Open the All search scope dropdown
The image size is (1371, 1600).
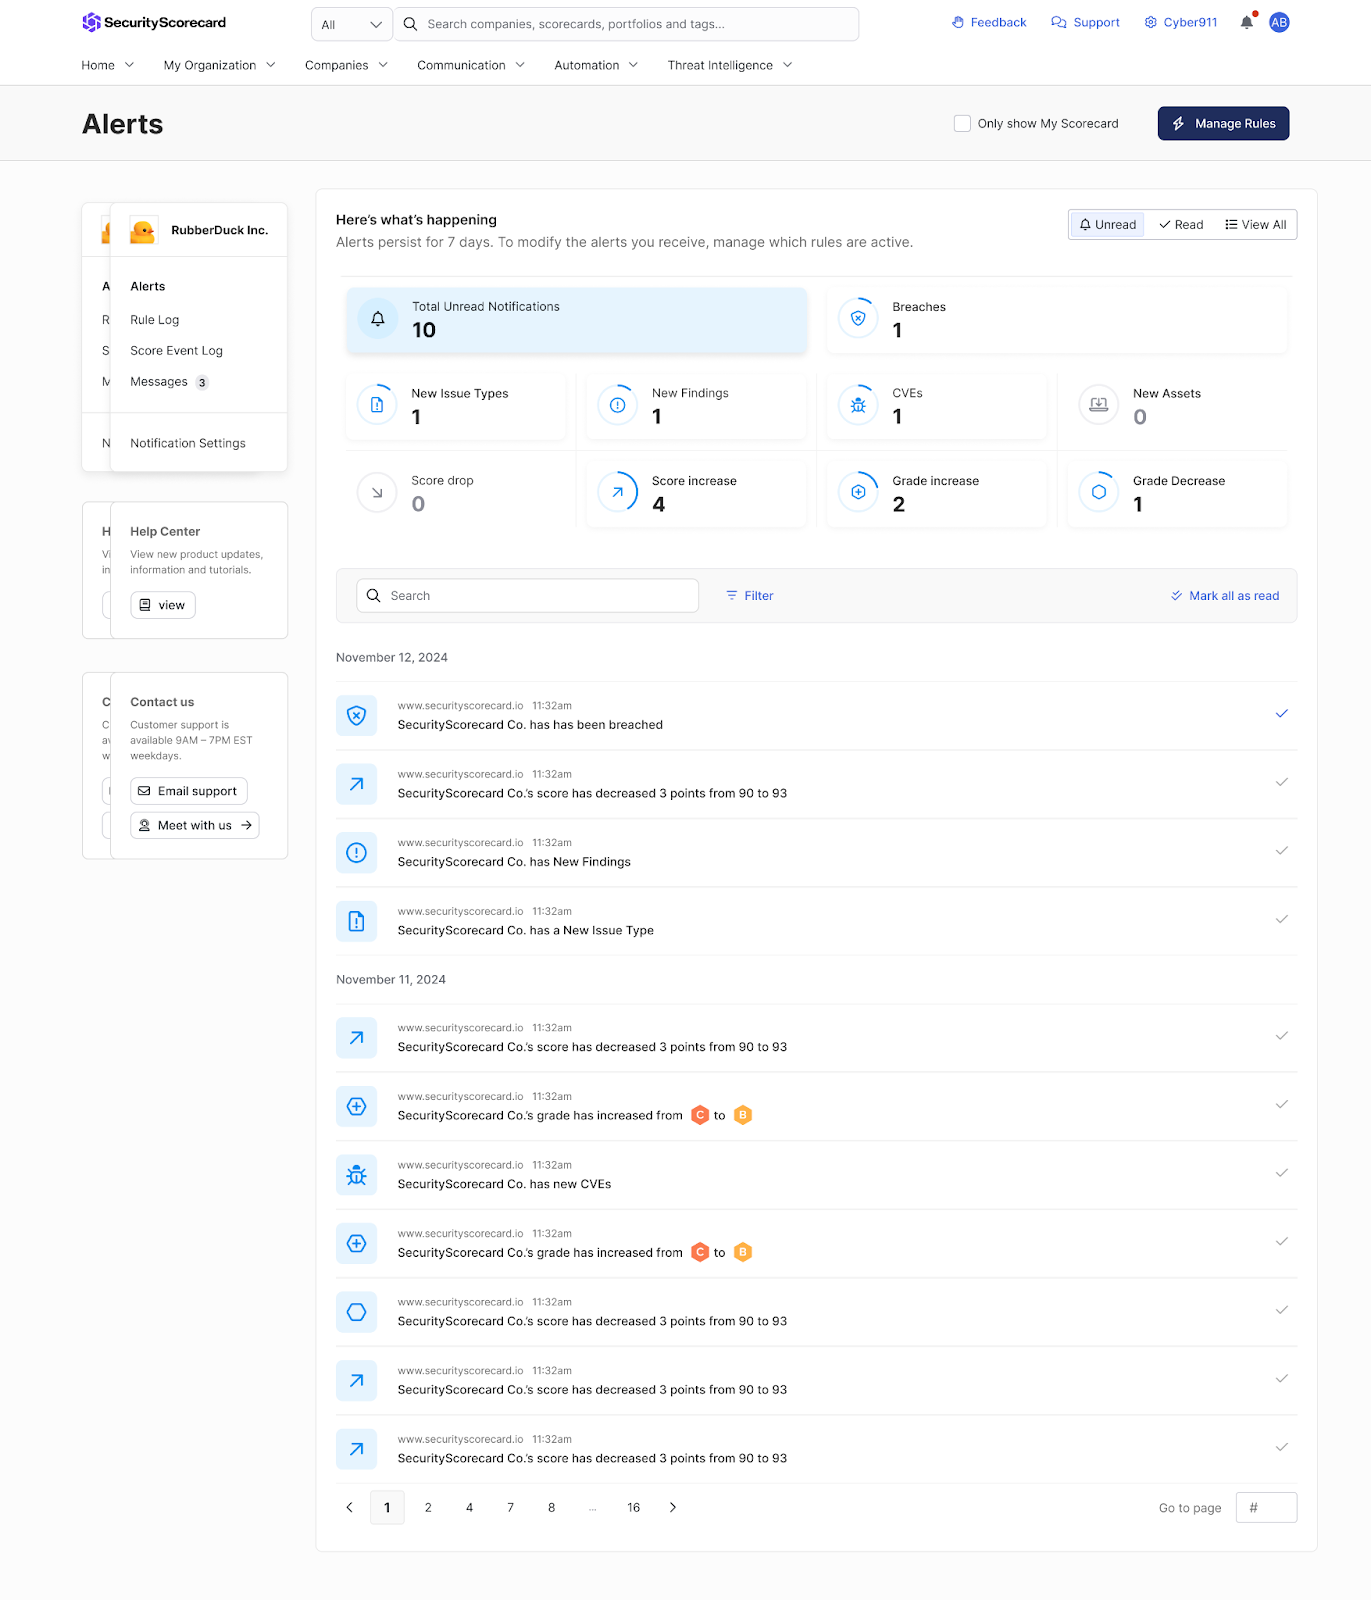pos(351,24)
